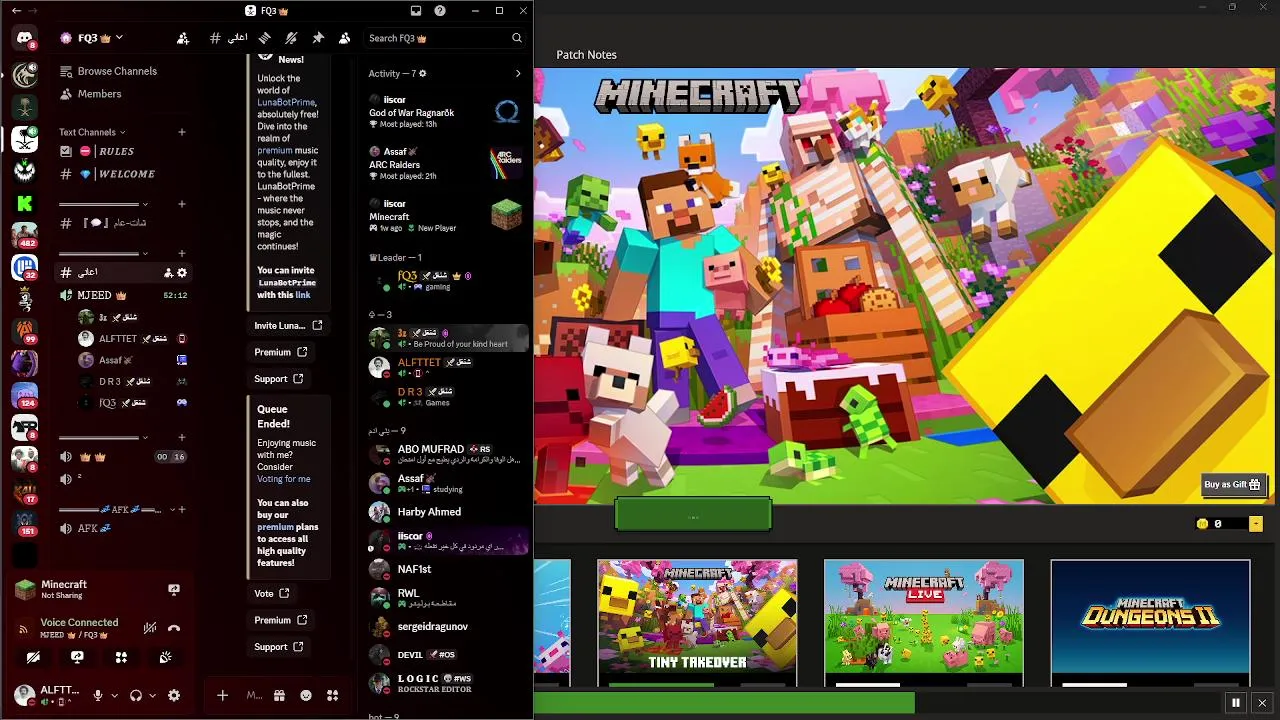Collapse AFK category chevron
The height and width of the screenshot is (720, 1280).
point(170,509)
